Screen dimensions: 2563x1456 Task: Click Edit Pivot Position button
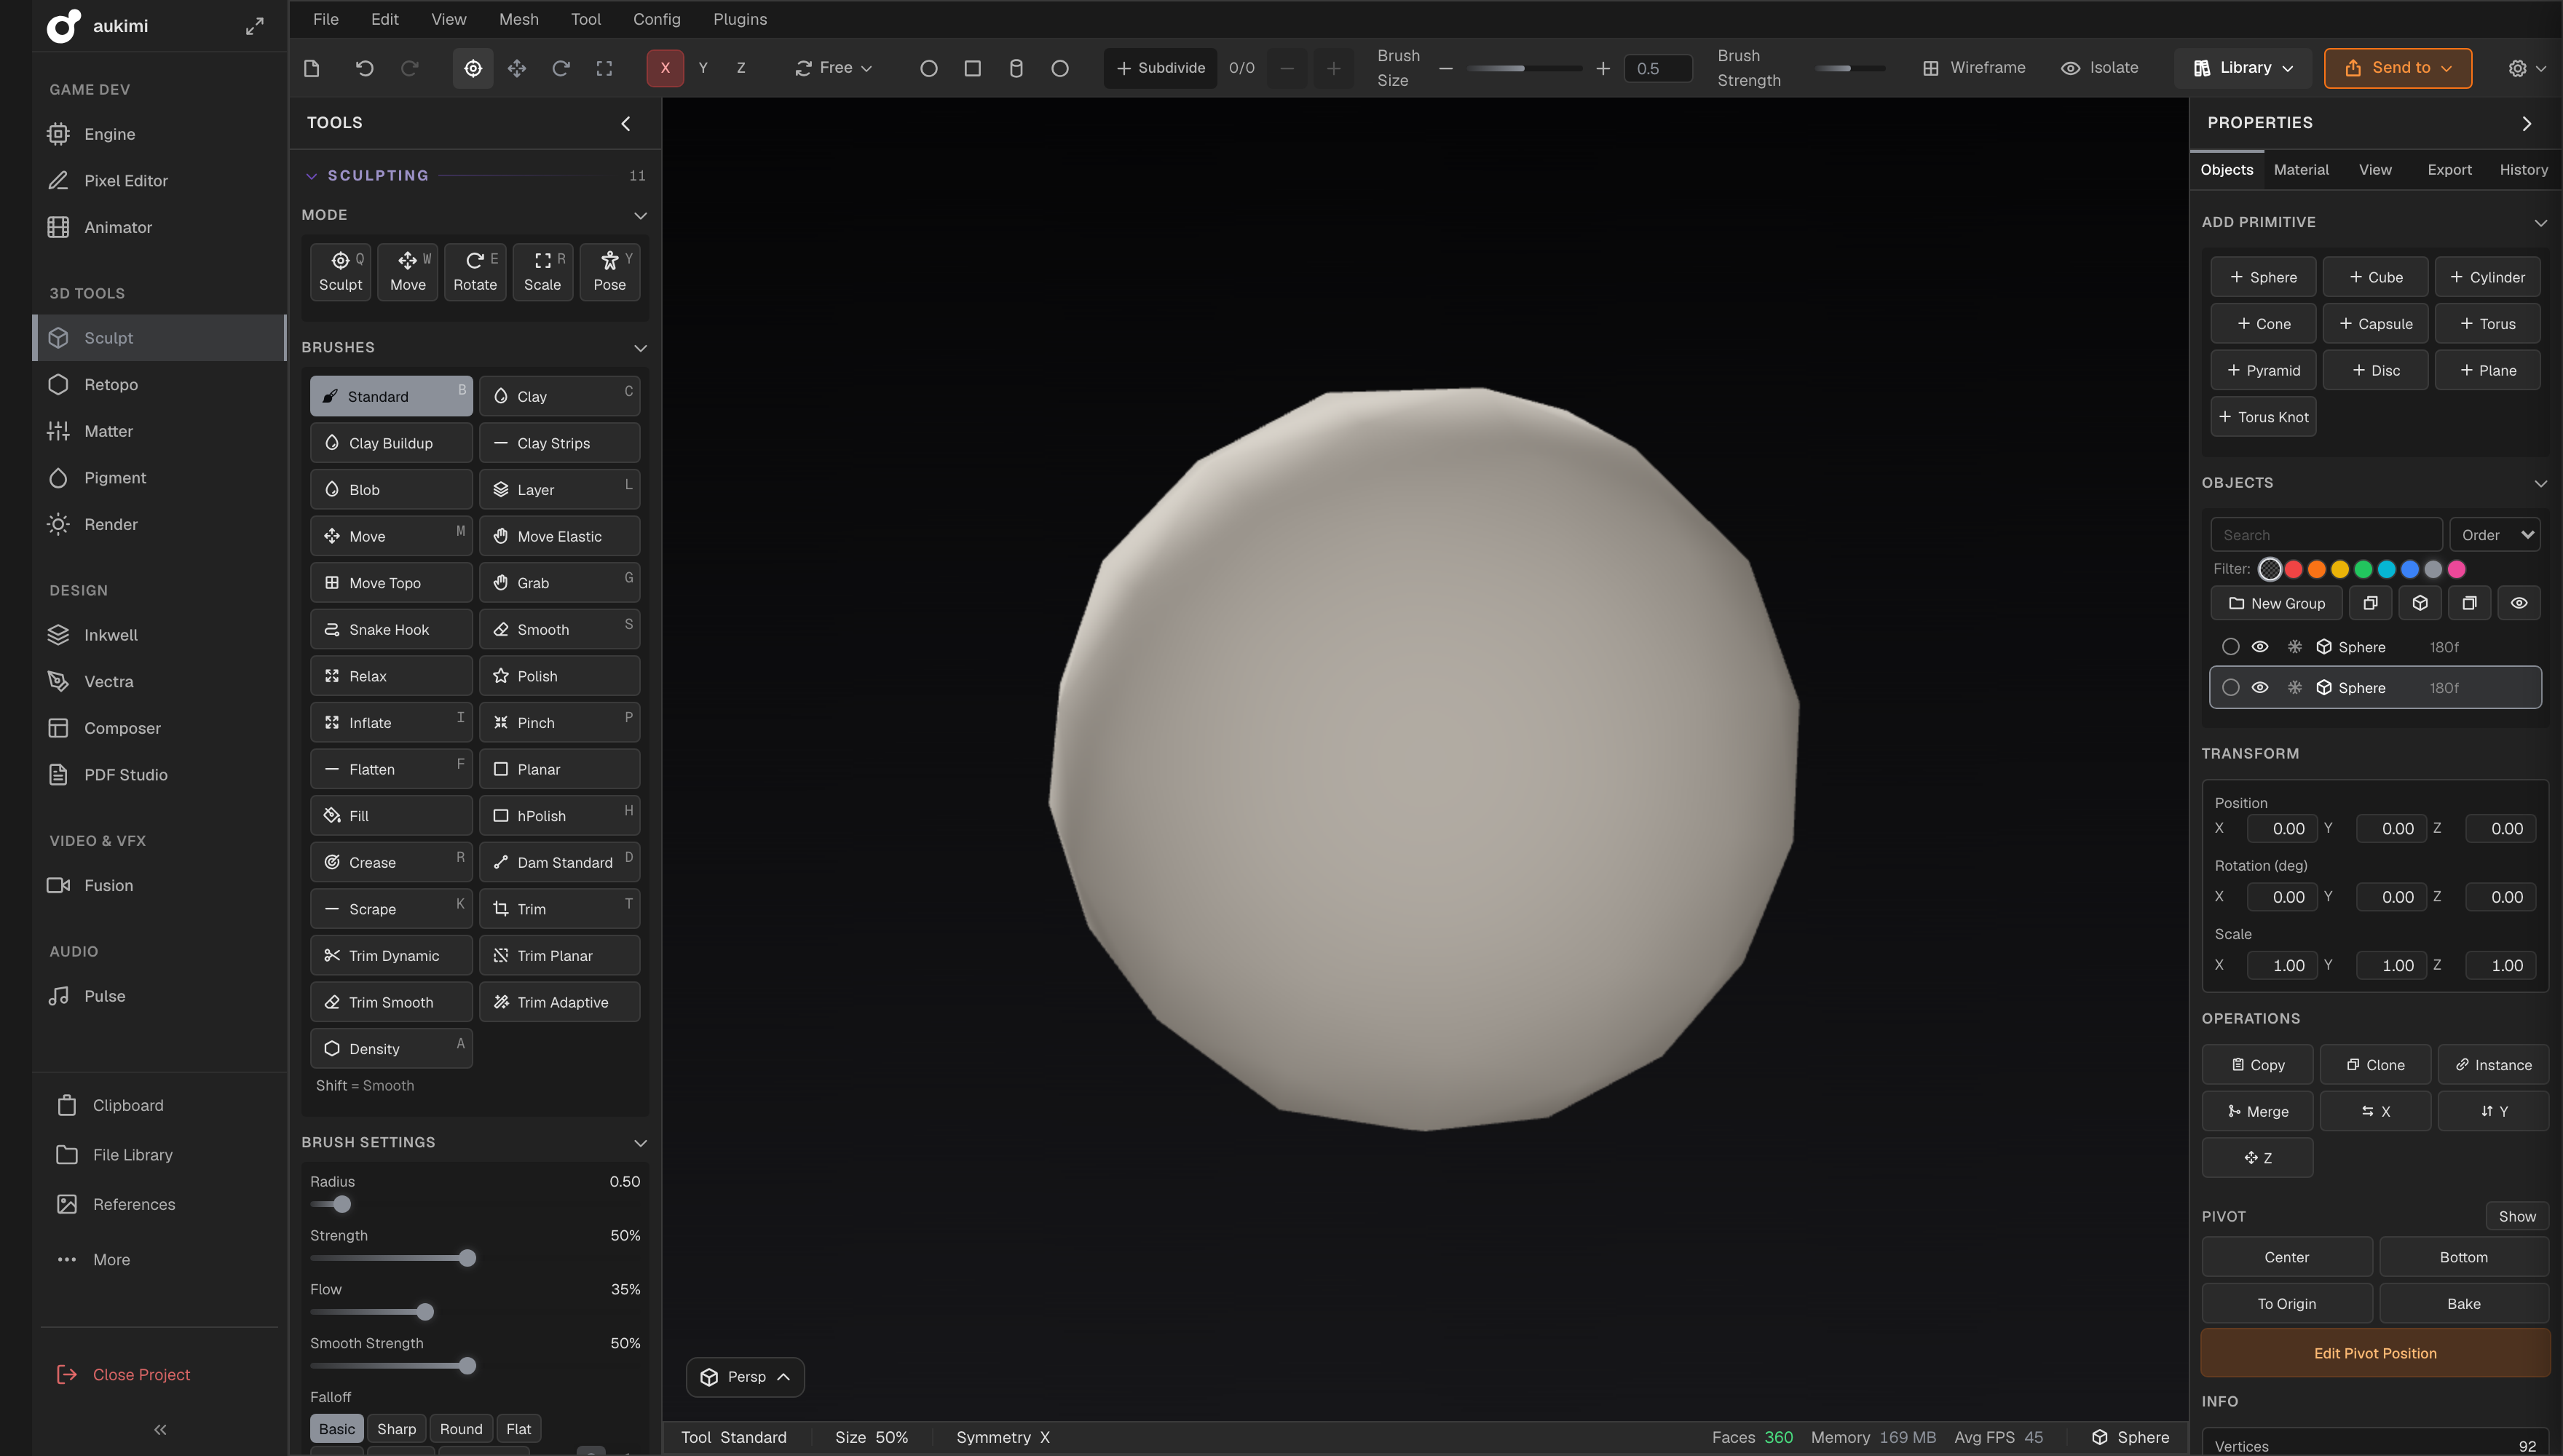pos(2375,1354)
